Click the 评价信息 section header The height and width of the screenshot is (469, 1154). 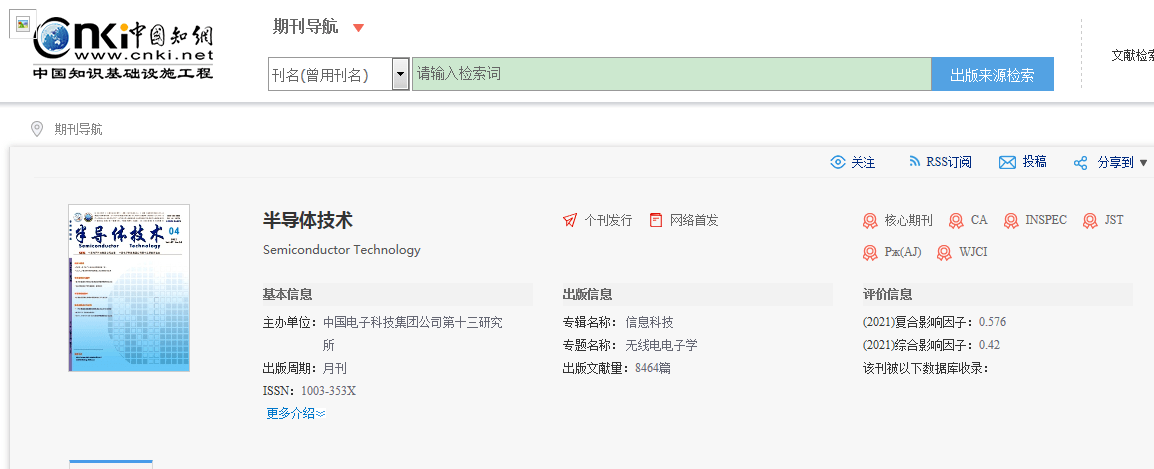click(x=888, y=295)
